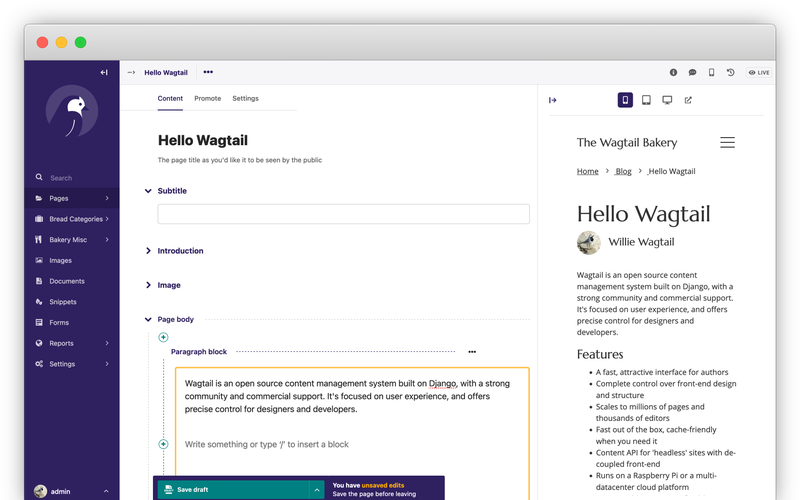Collapse the sidebar with the arrow icon

(104, 72)
